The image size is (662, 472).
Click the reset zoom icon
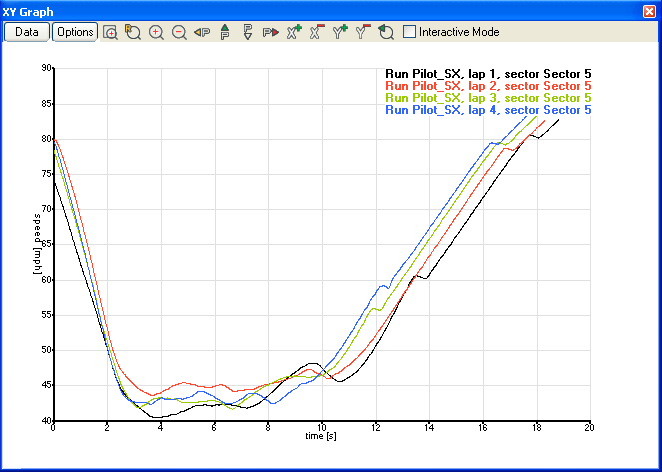[385, 32]
